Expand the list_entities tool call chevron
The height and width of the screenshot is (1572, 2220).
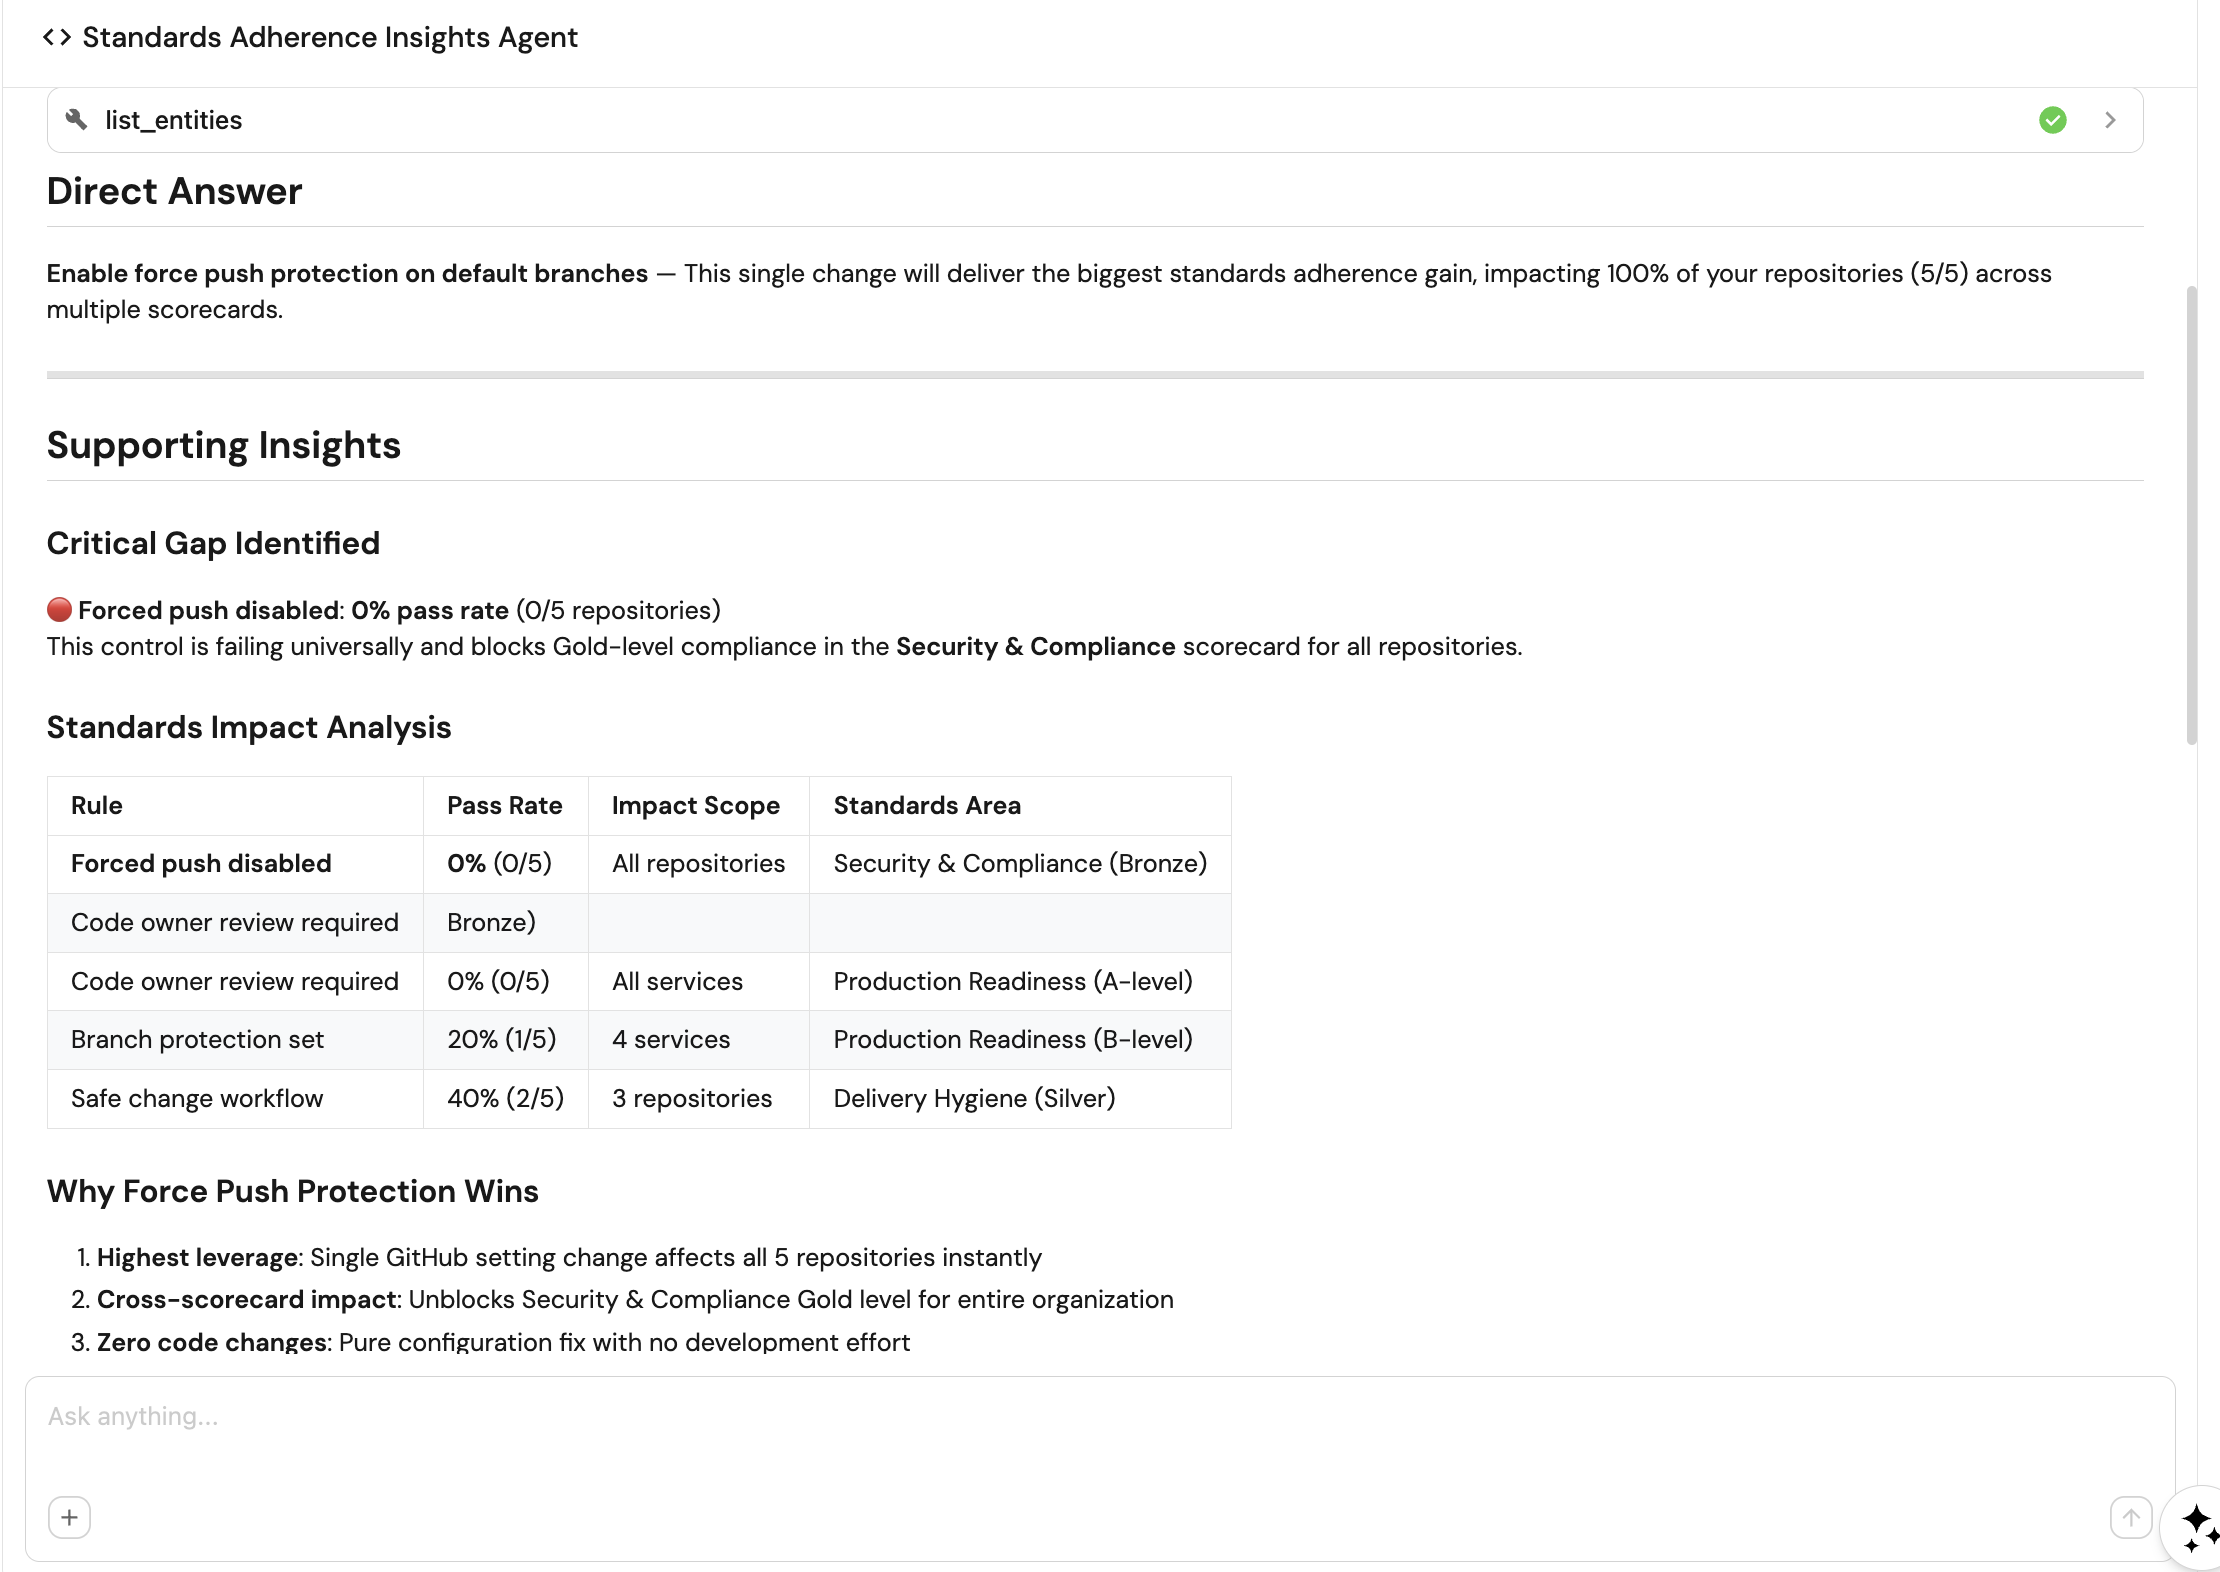point(2110,120)
